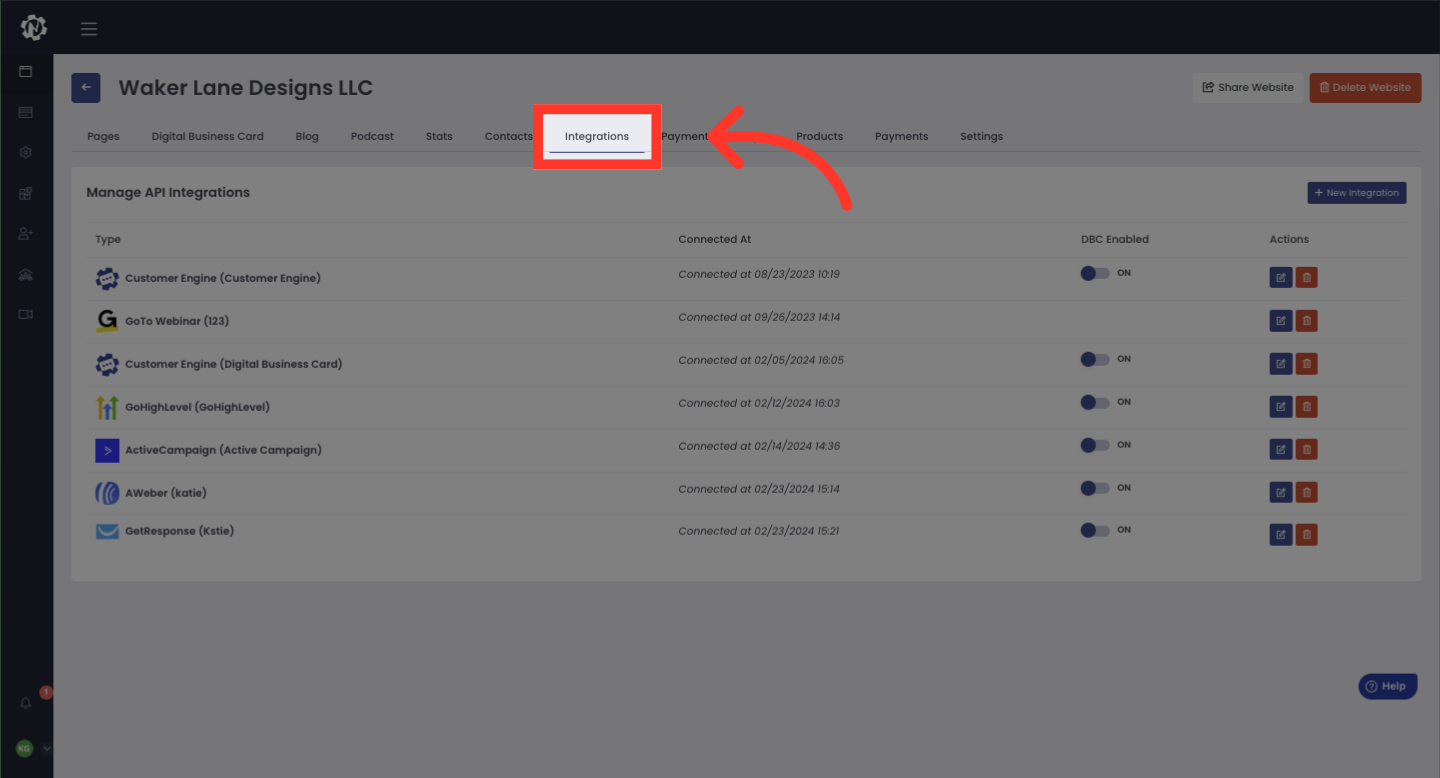Click the GetResponse (Kstie) row name
The width and height of the screenshot is (1440, 778).
[179, 531]
